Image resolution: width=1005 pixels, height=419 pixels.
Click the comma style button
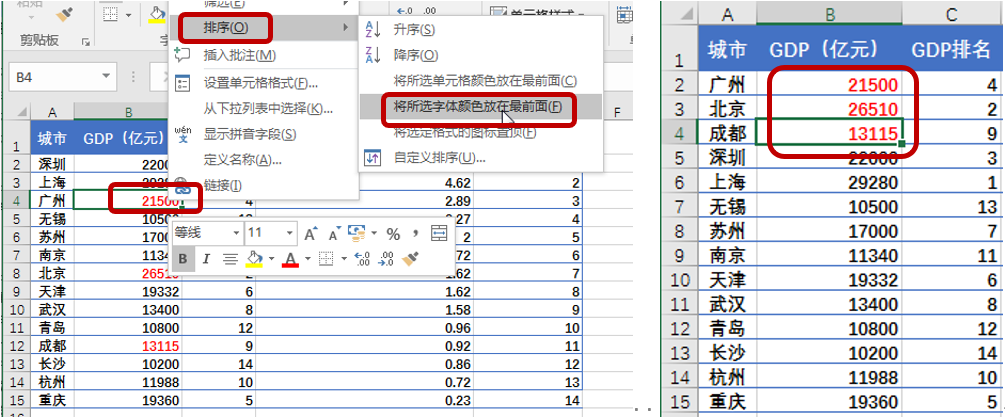[x=415, y=233]
